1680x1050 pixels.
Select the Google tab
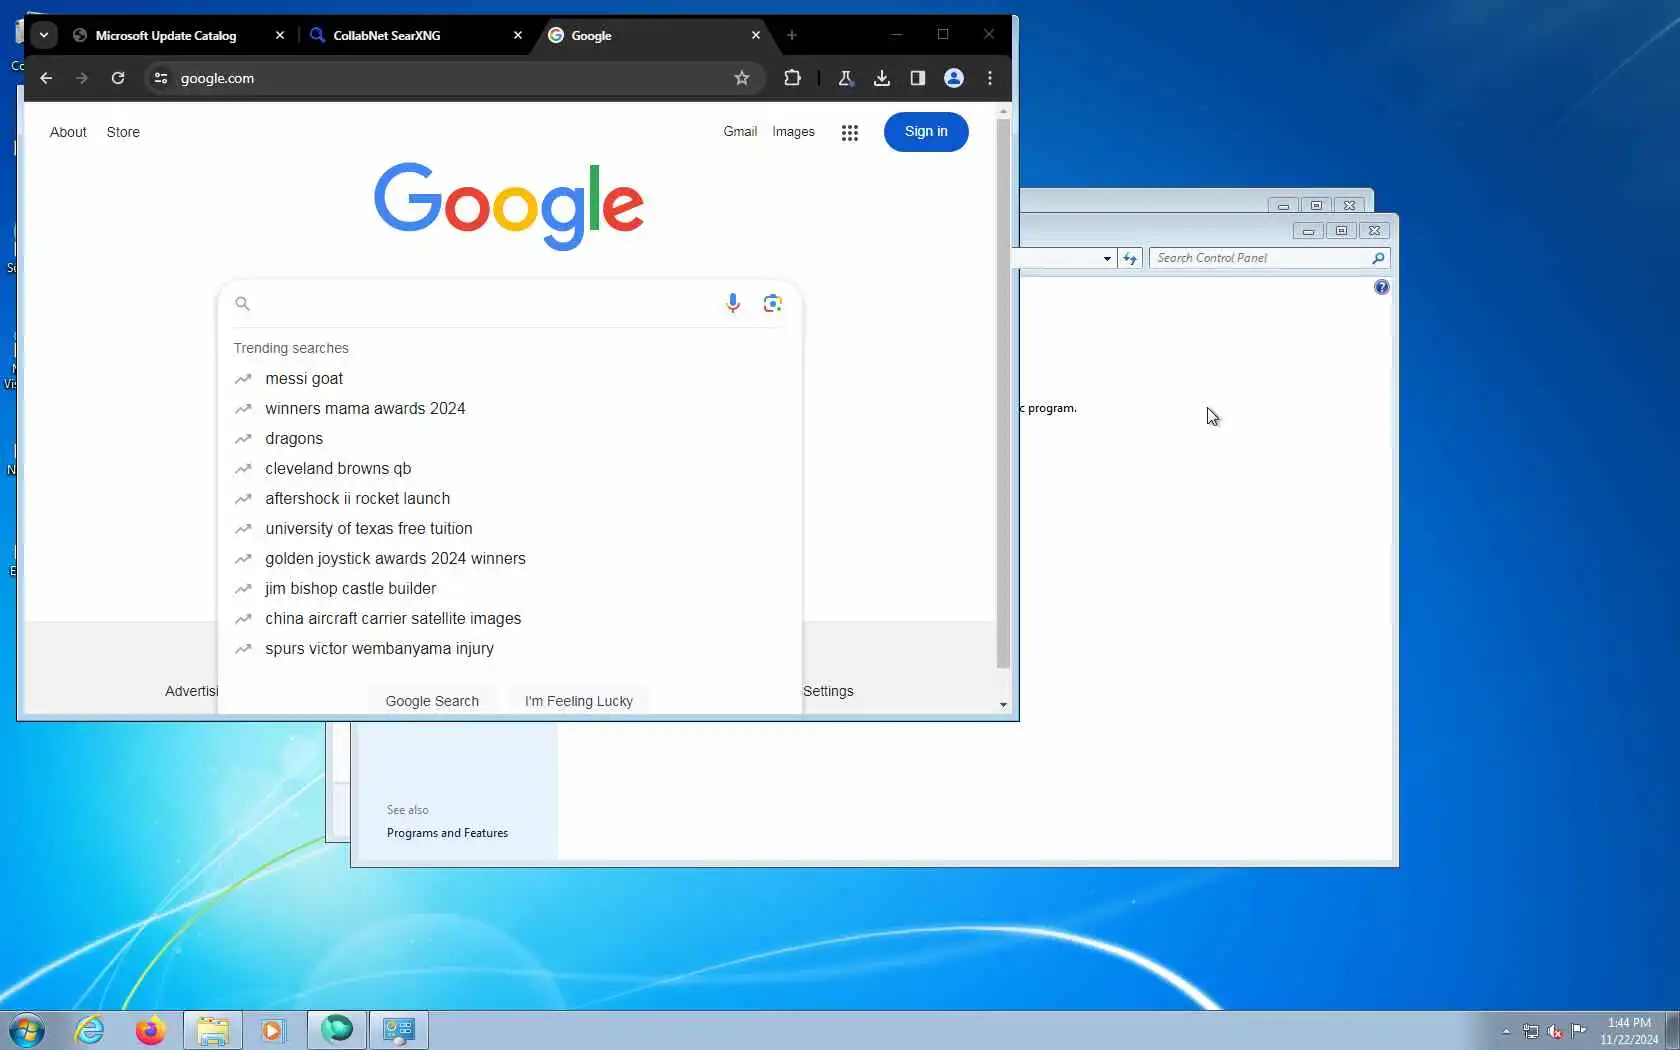click(591, 35)
